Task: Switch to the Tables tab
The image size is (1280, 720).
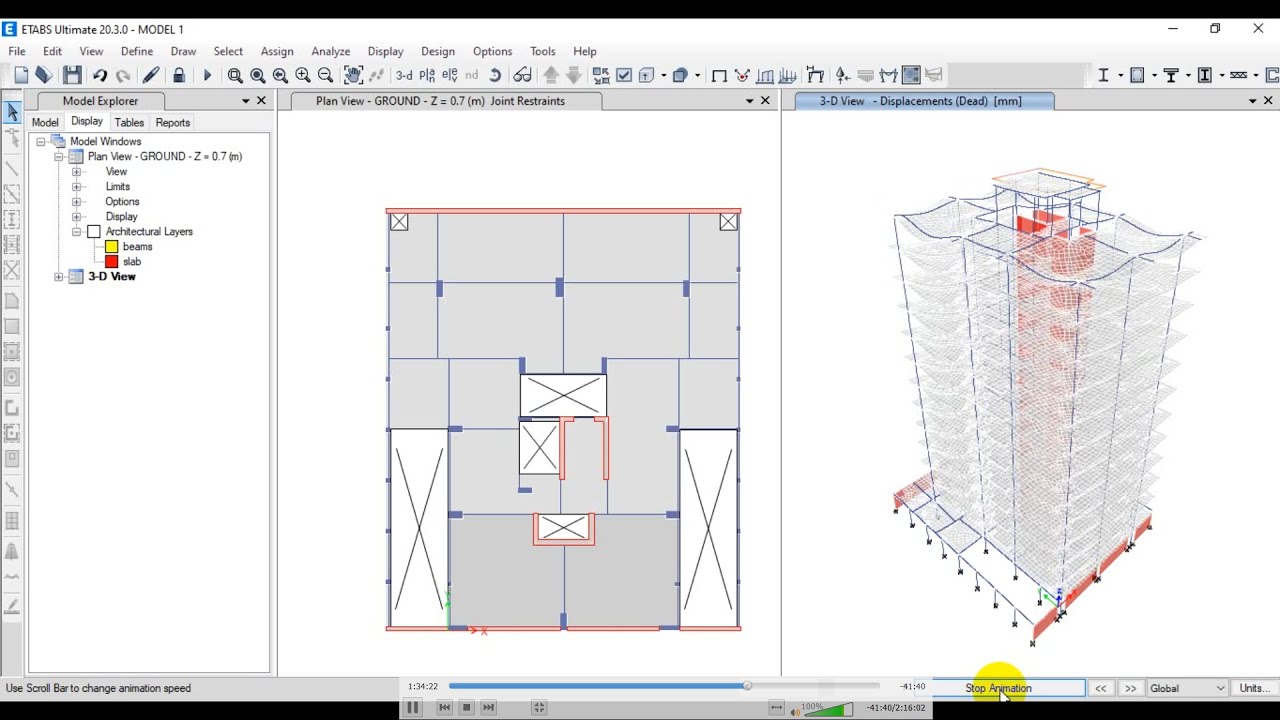Action: (x=129, y=122)
